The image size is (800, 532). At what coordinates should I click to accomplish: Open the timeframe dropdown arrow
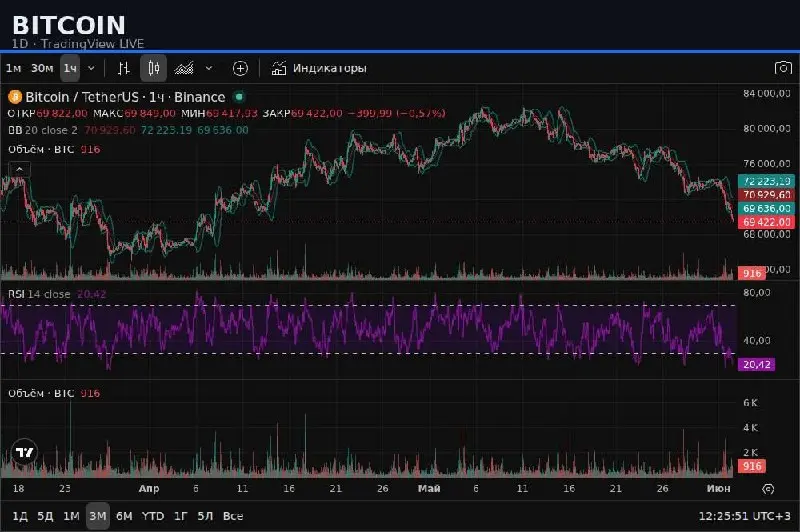91,68
